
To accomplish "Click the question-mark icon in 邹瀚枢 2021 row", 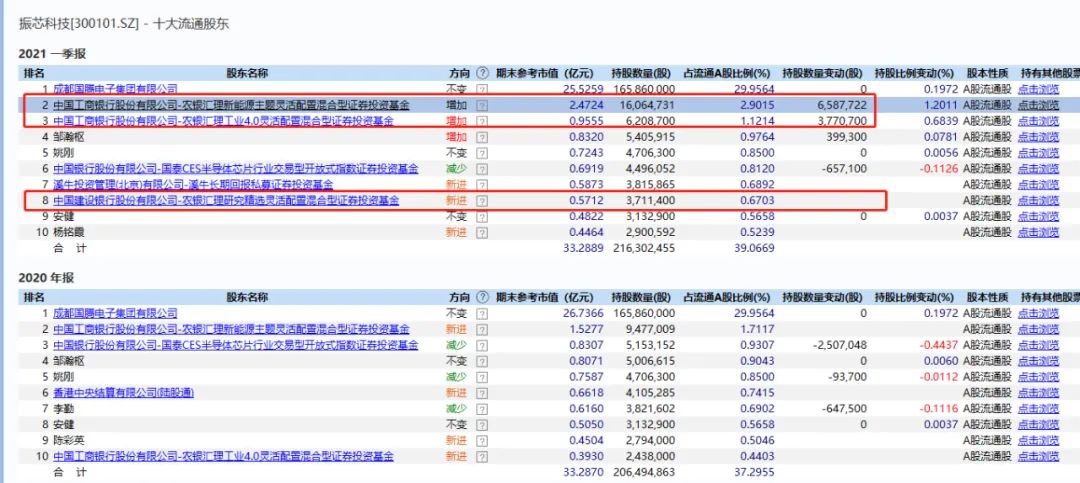I will [482, 137].
